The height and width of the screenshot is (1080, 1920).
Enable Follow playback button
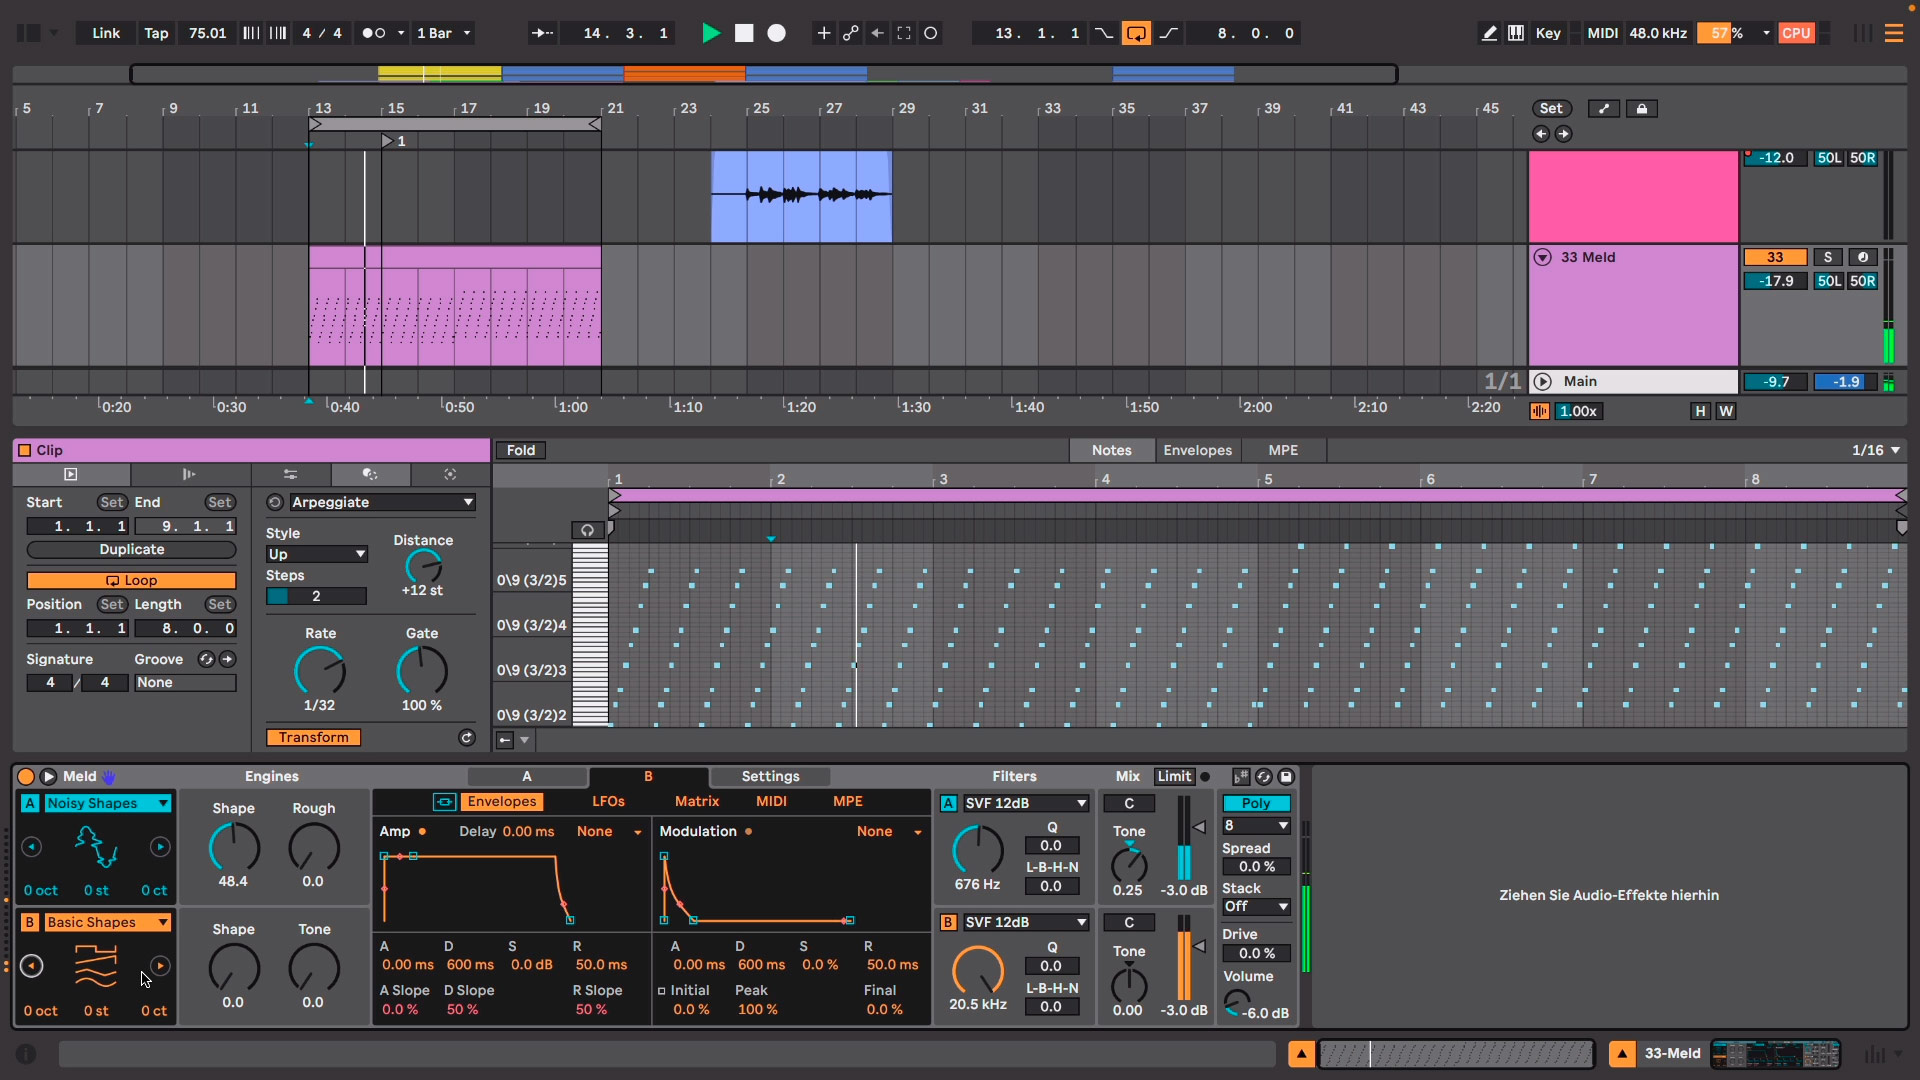542,33
